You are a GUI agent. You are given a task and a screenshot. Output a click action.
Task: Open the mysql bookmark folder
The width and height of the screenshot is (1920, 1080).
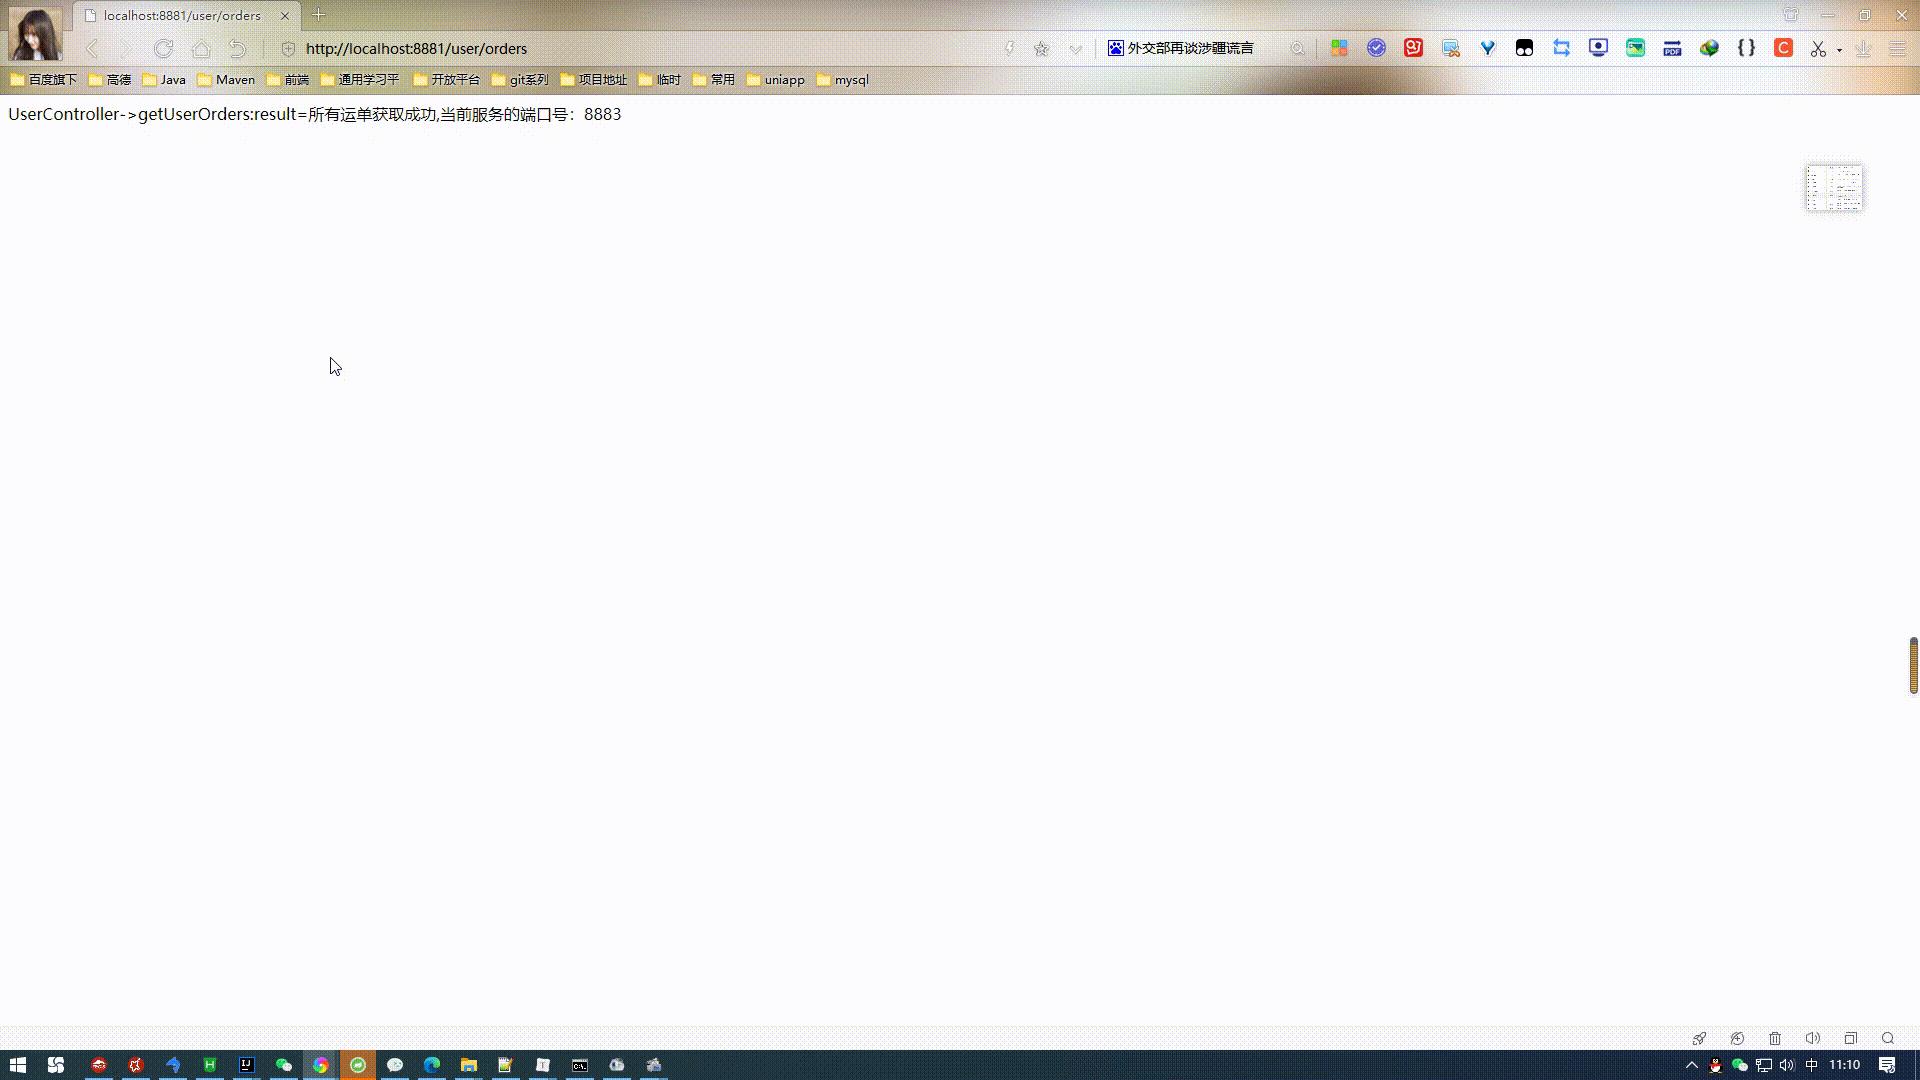pyautogui.click(x=843, y=80)
